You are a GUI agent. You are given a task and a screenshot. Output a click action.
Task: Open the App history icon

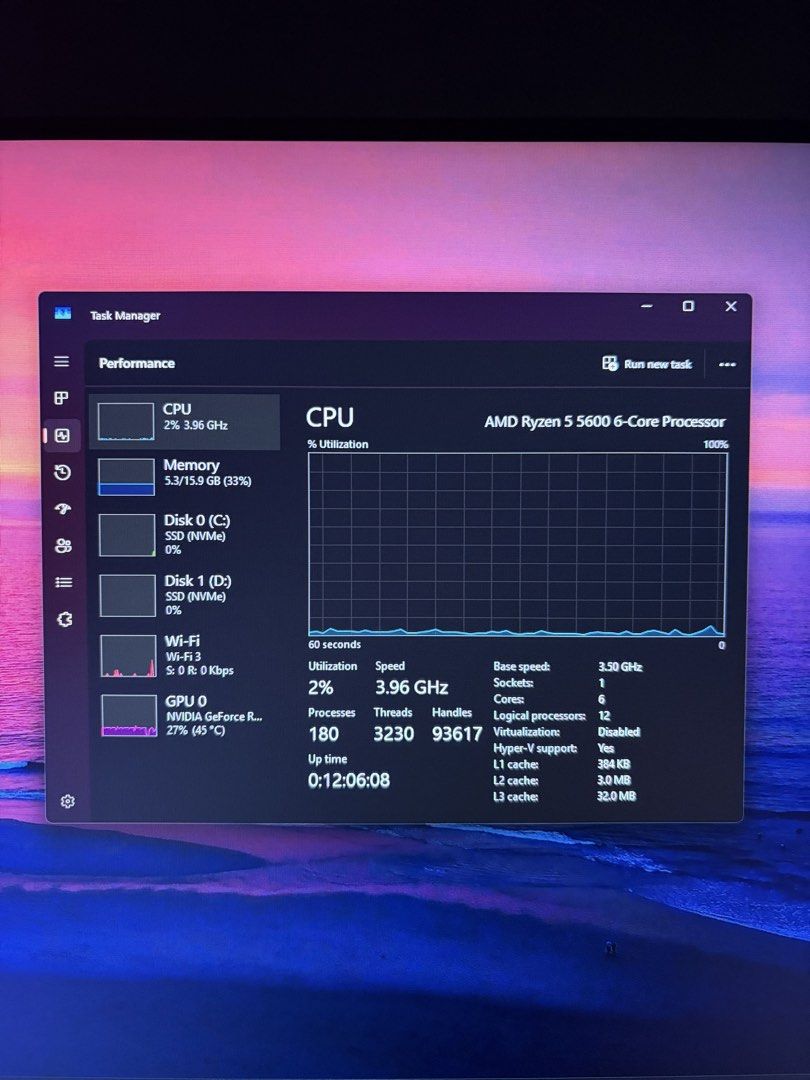(x=63, y=472)
